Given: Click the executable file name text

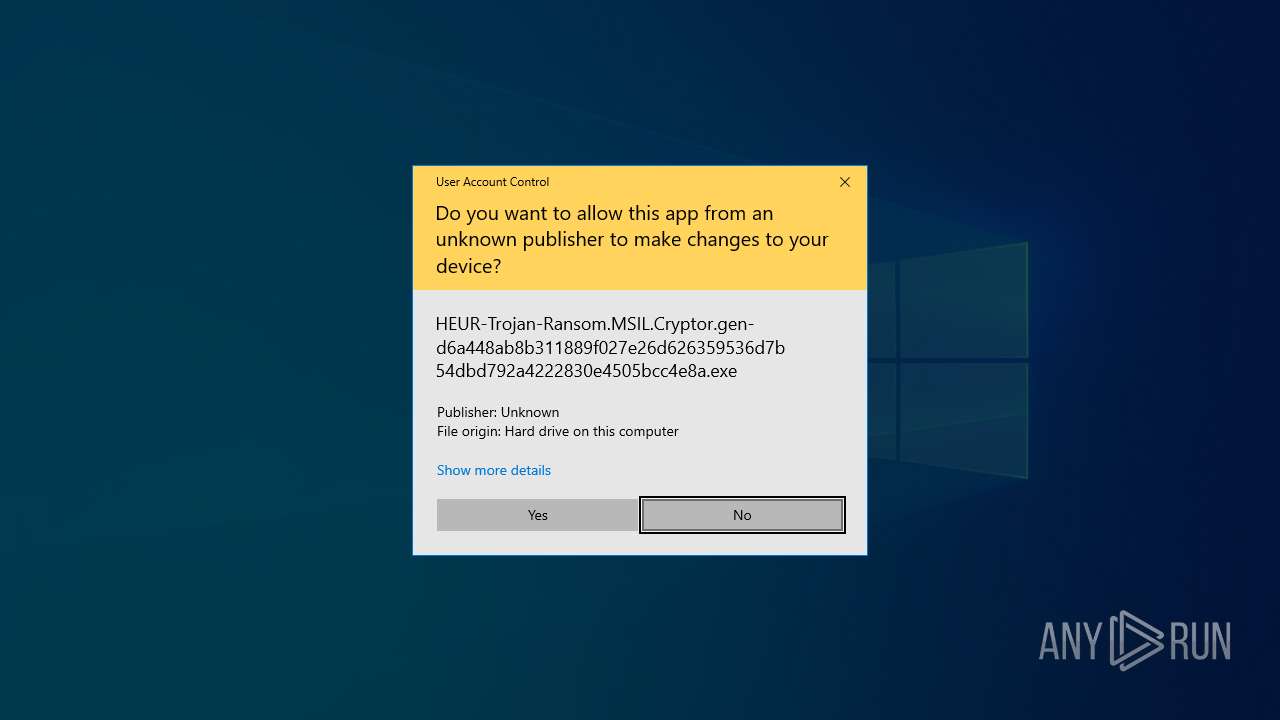Looking at the screenshot, I should (x=610, y=347).
